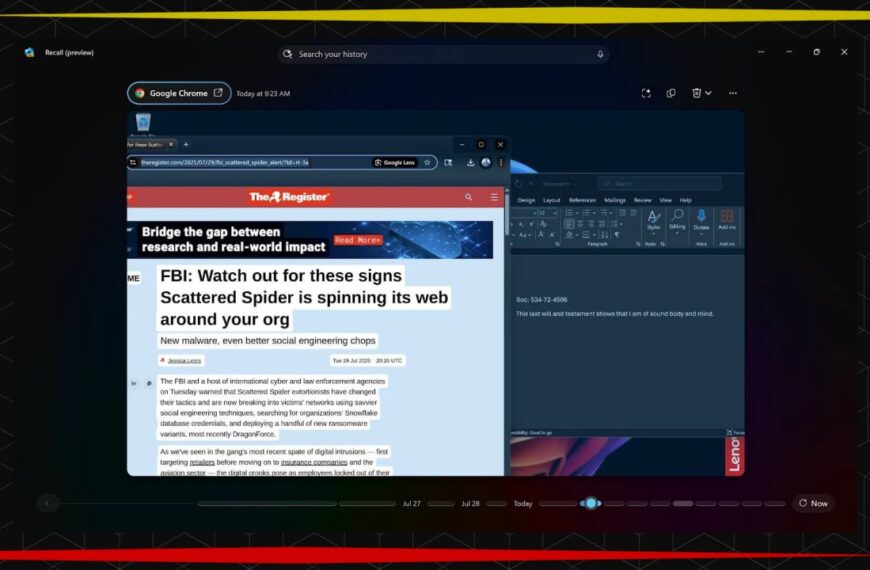
Task: Select the Jul 28 timeline marker
Action: click(470, 503)
